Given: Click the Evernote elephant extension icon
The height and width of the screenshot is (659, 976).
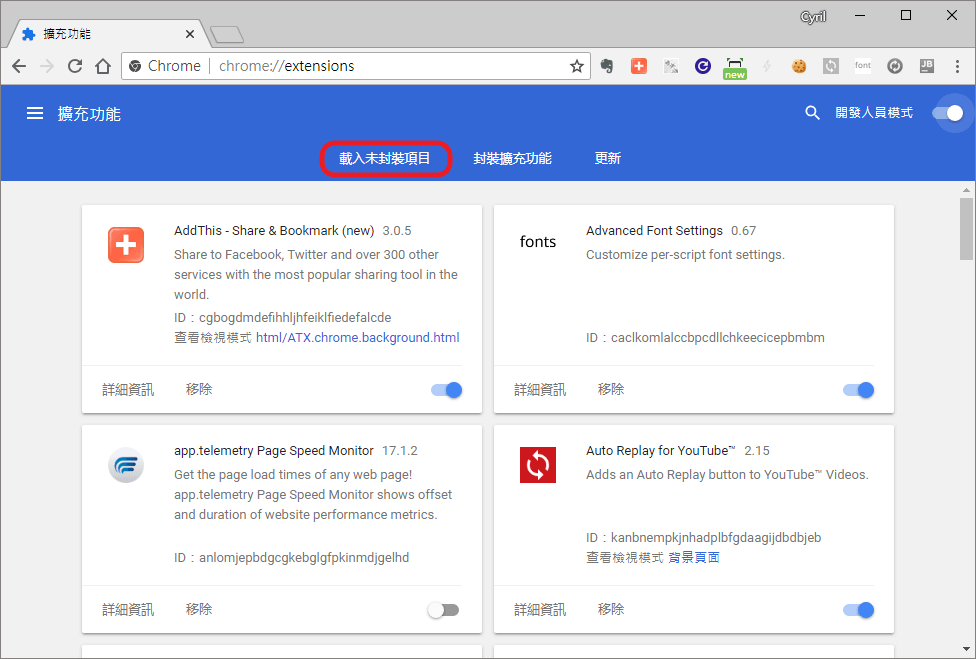Looking at the screenshot, I should pyautogui.click(x=607, y=66).
